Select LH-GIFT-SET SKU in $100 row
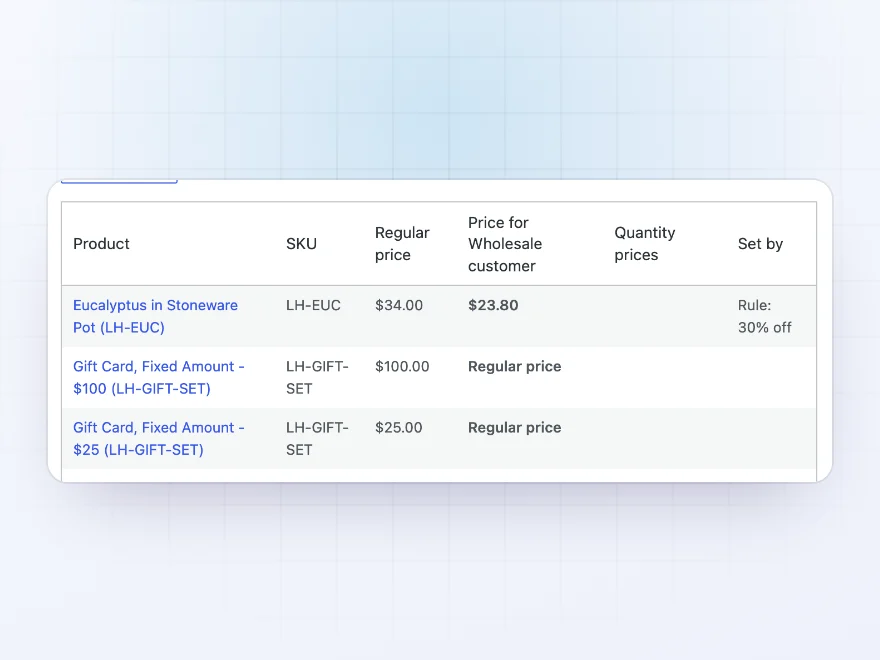Image resolution: width=880 pixels, height=660 pixels. coord(317,378)
